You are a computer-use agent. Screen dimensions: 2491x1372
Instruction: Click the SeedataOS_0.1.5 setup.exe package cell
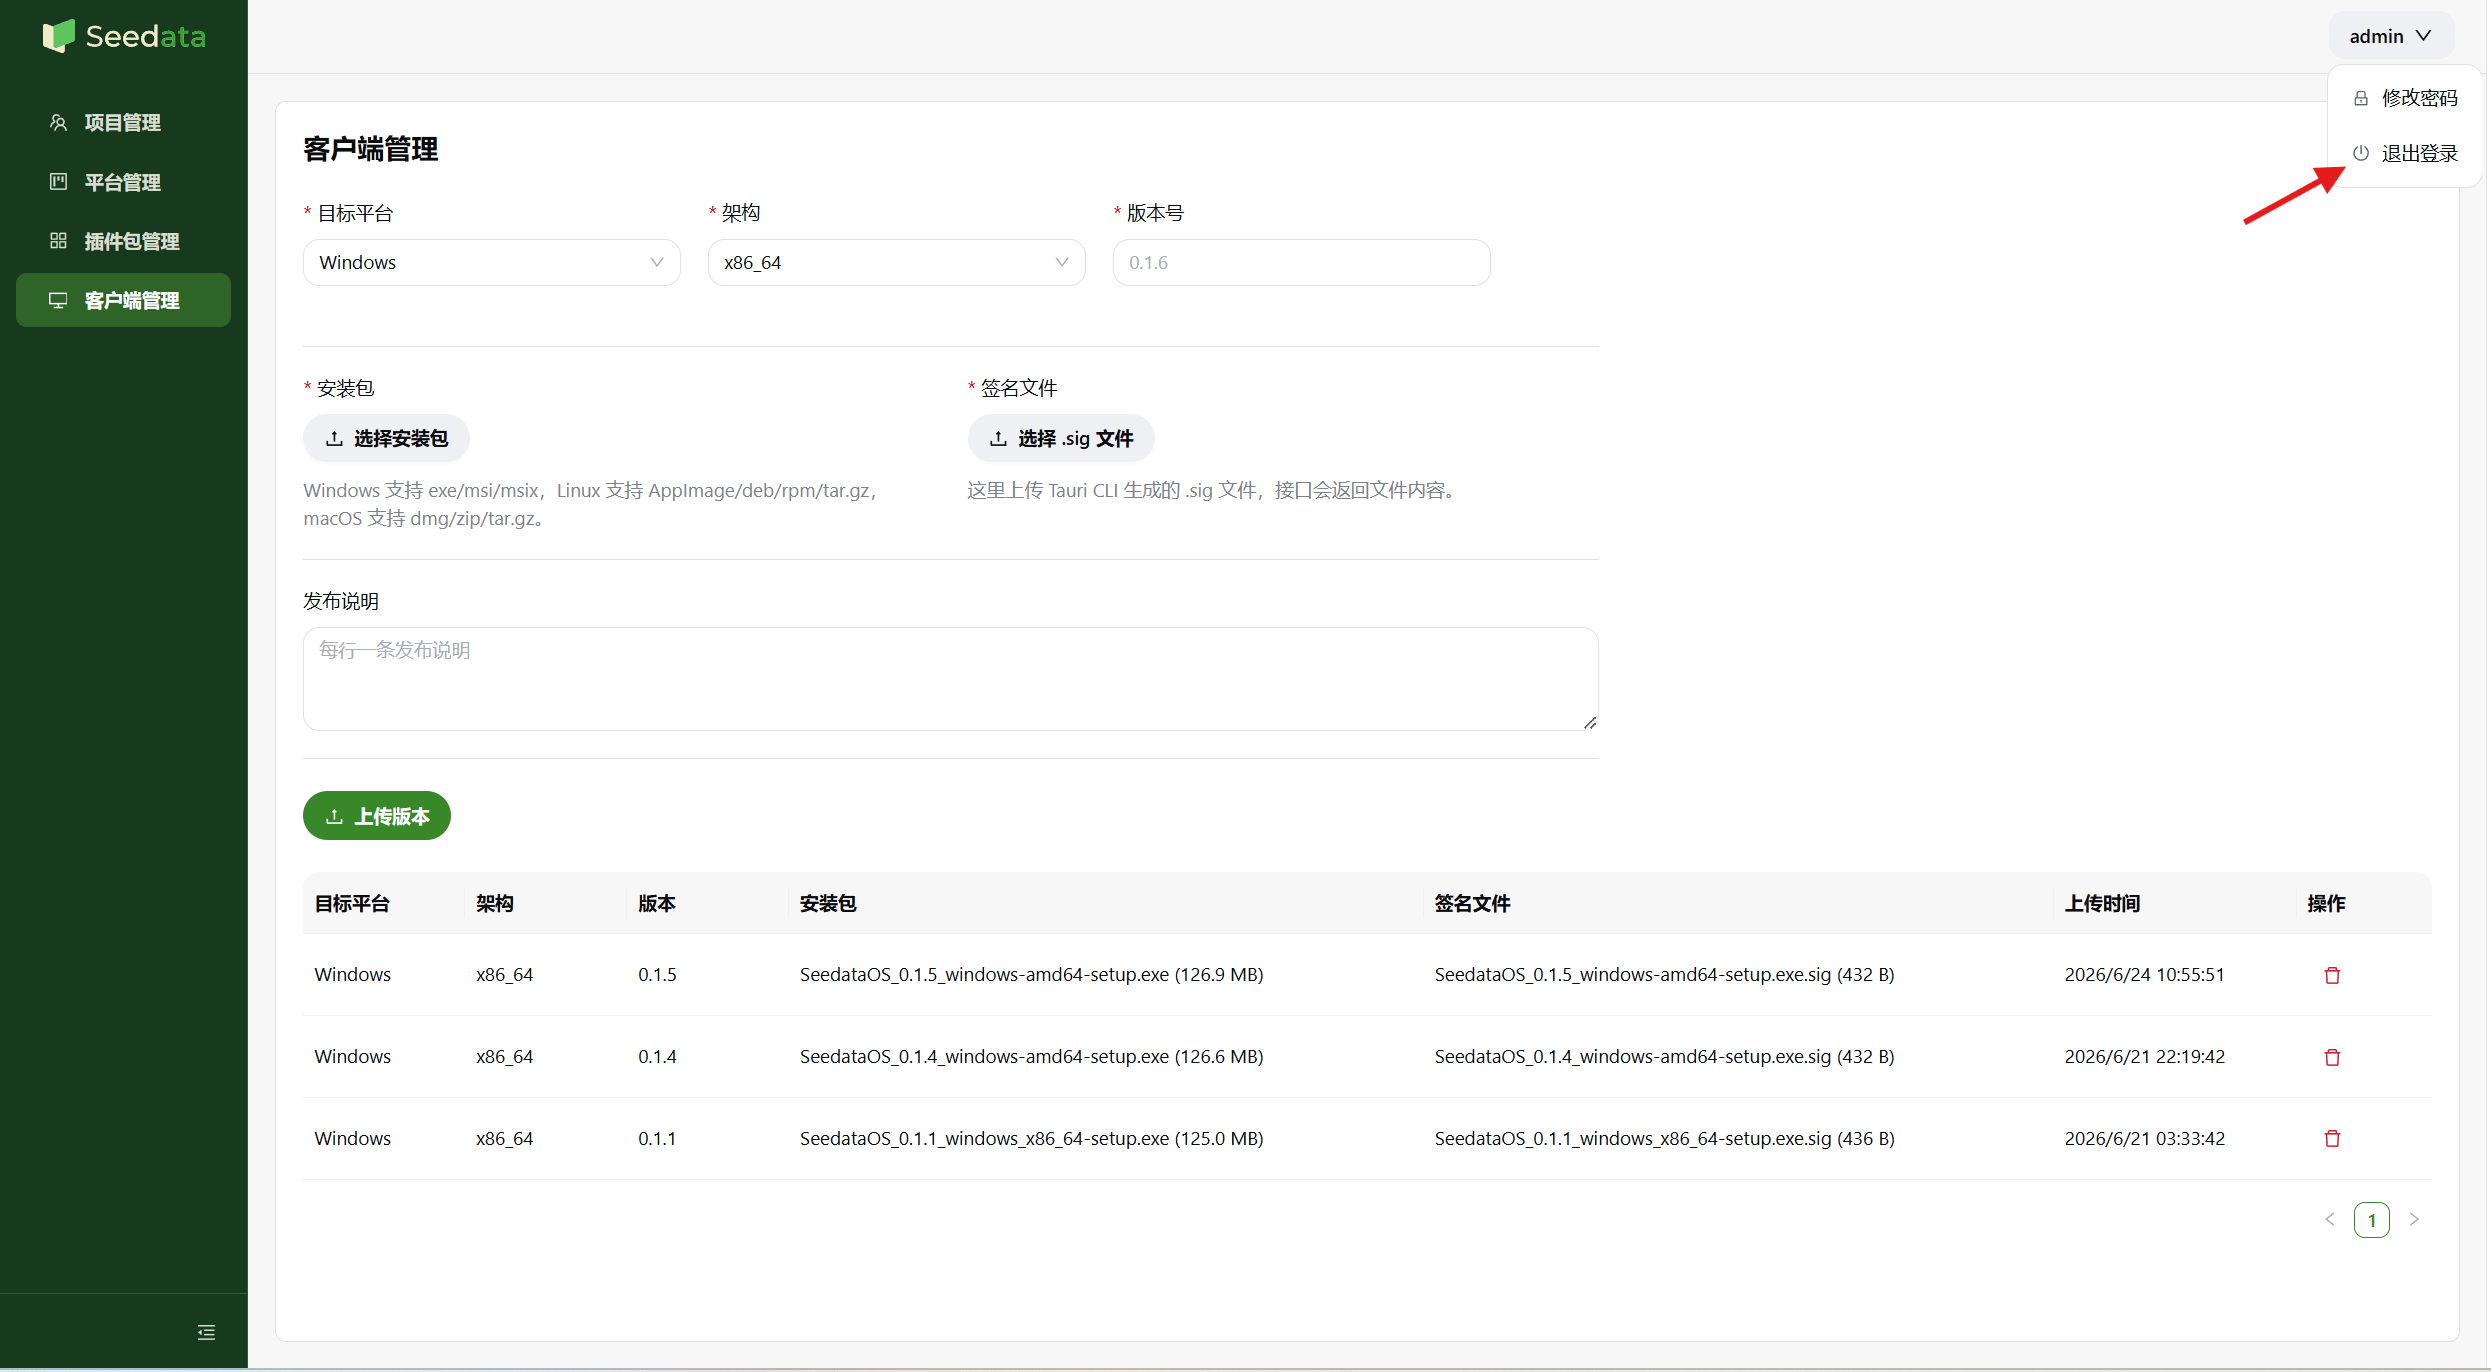1031,975
